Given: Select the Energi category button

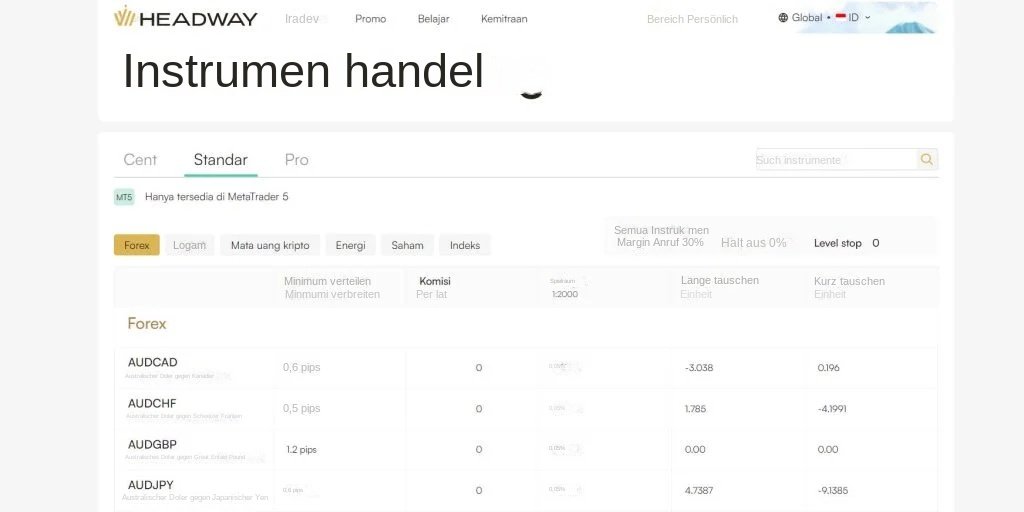Looking at the screenshot, I should click(x=351, y=245).
